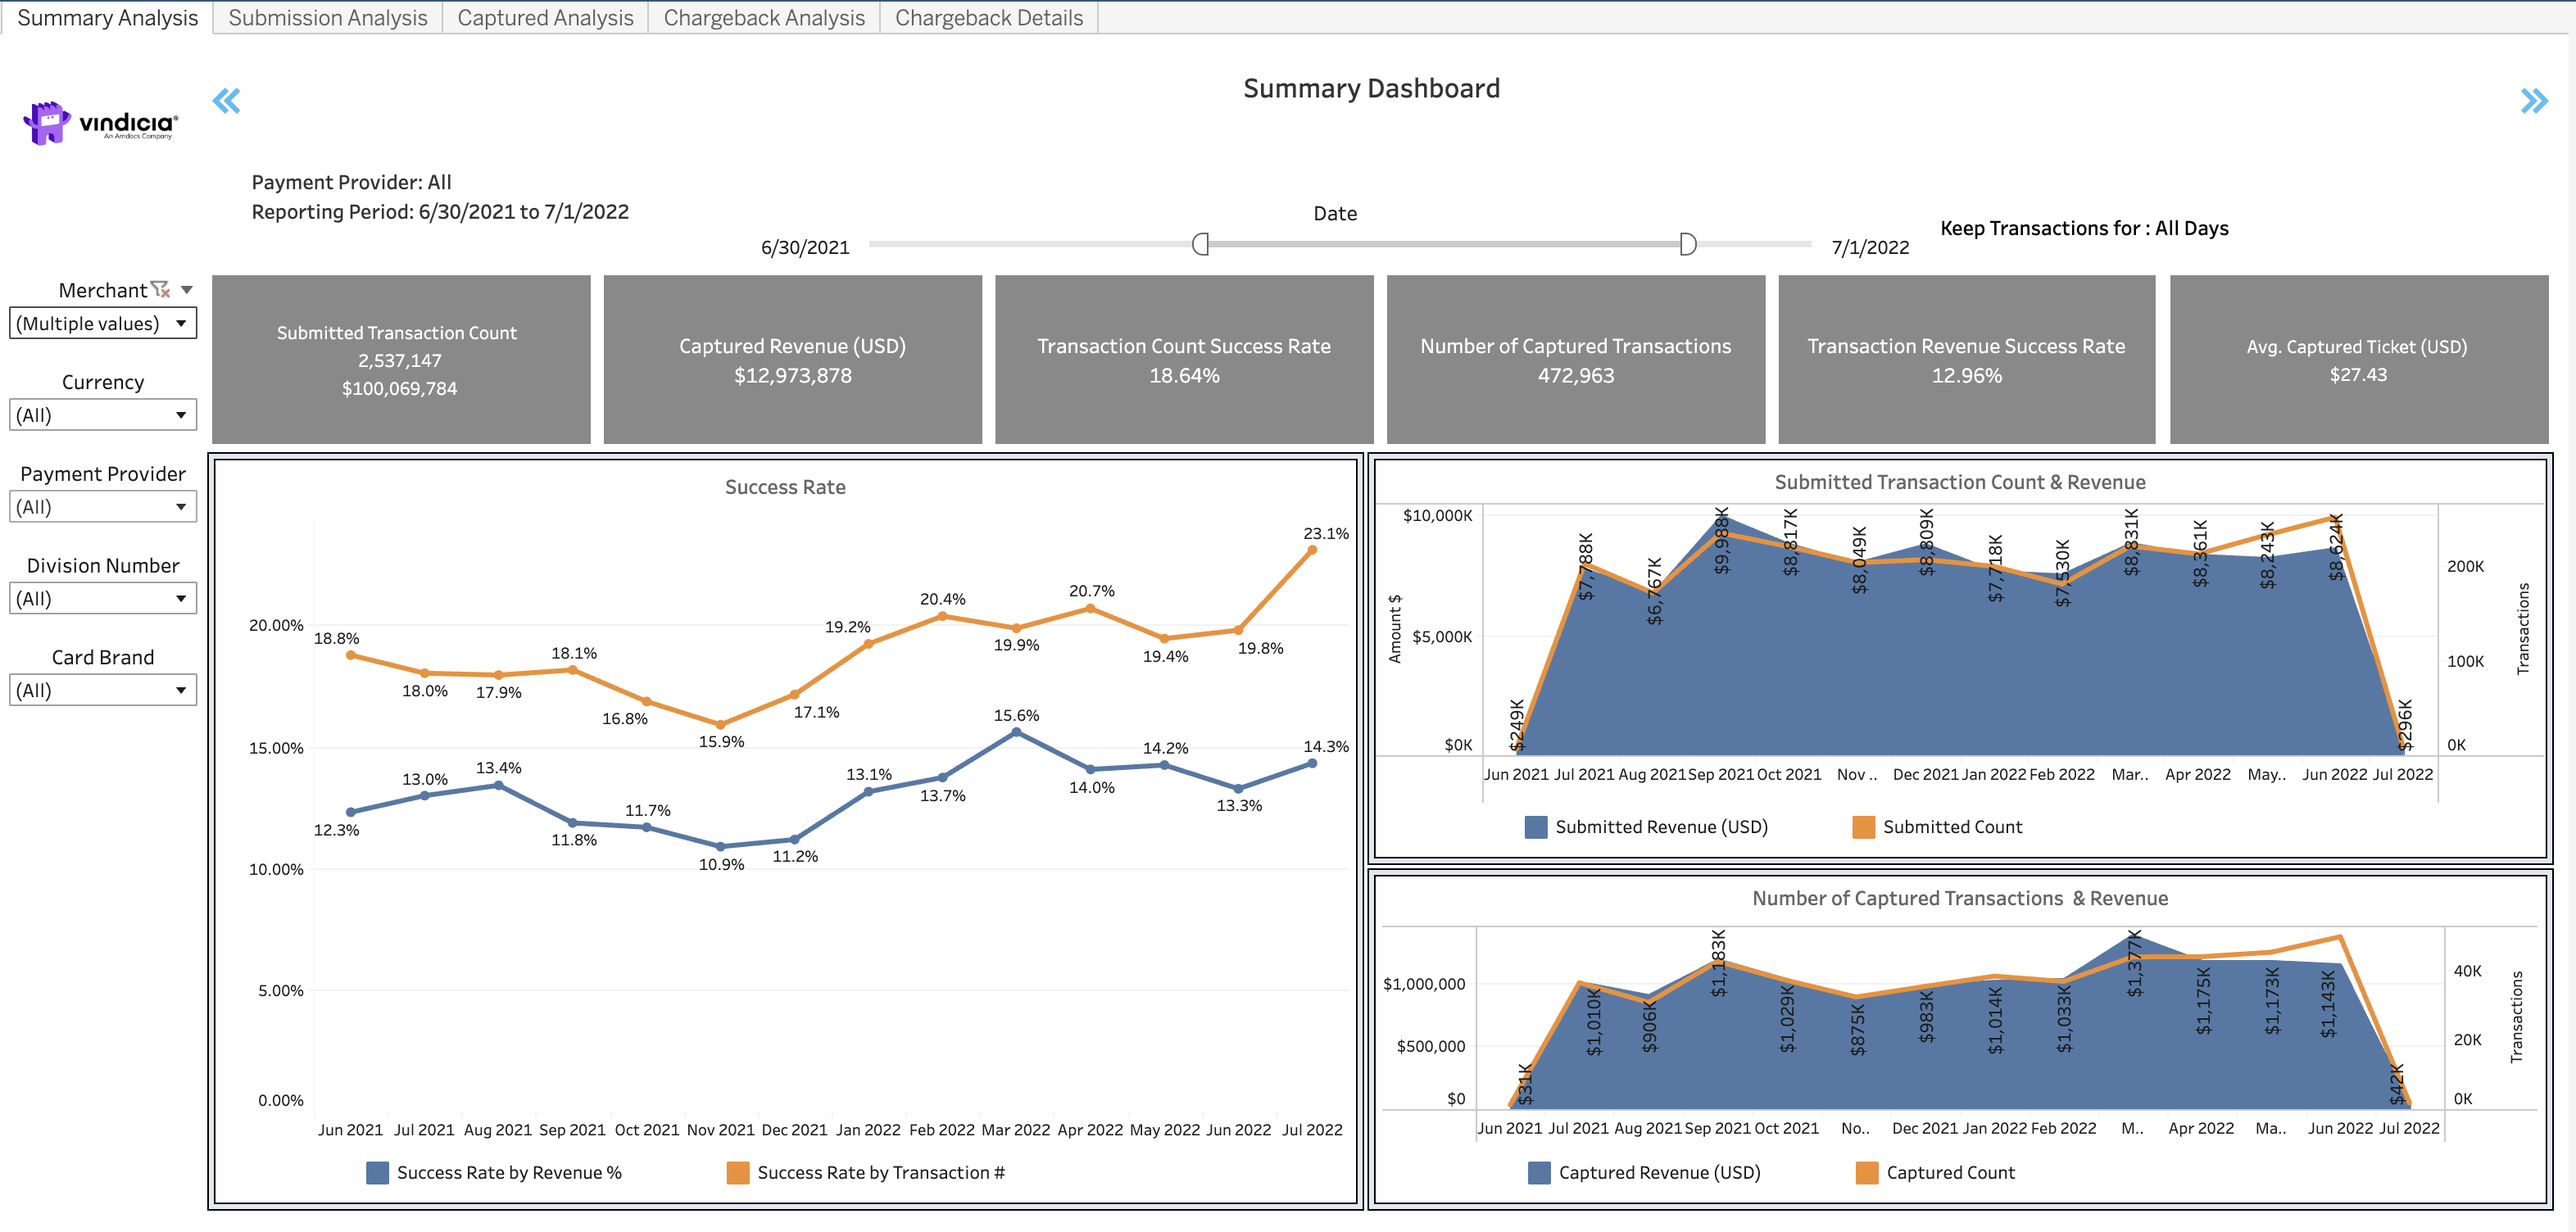
Task: Click the 7/1/2022 end date label
Action: [x=1870, y=247]
